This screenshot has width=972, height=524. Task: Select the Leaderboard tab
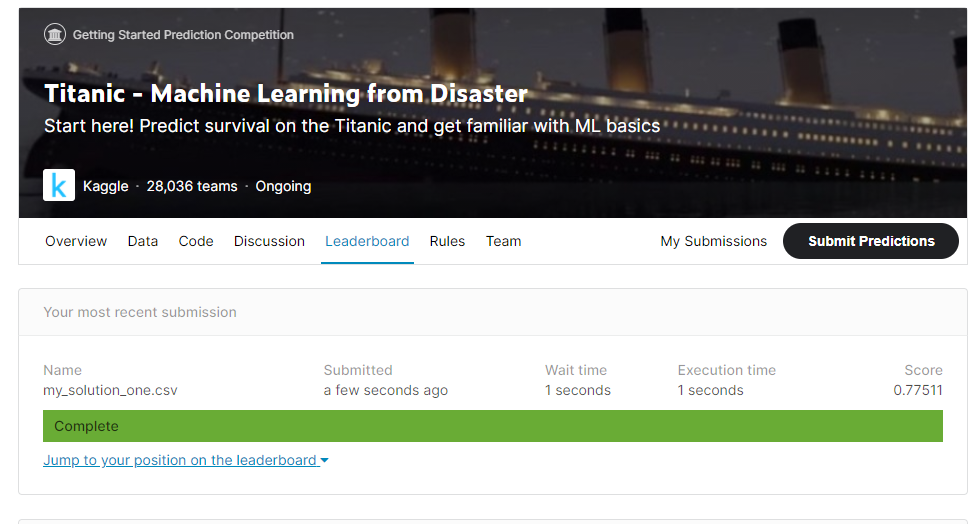pyautogui.click(x=367, y=241)
